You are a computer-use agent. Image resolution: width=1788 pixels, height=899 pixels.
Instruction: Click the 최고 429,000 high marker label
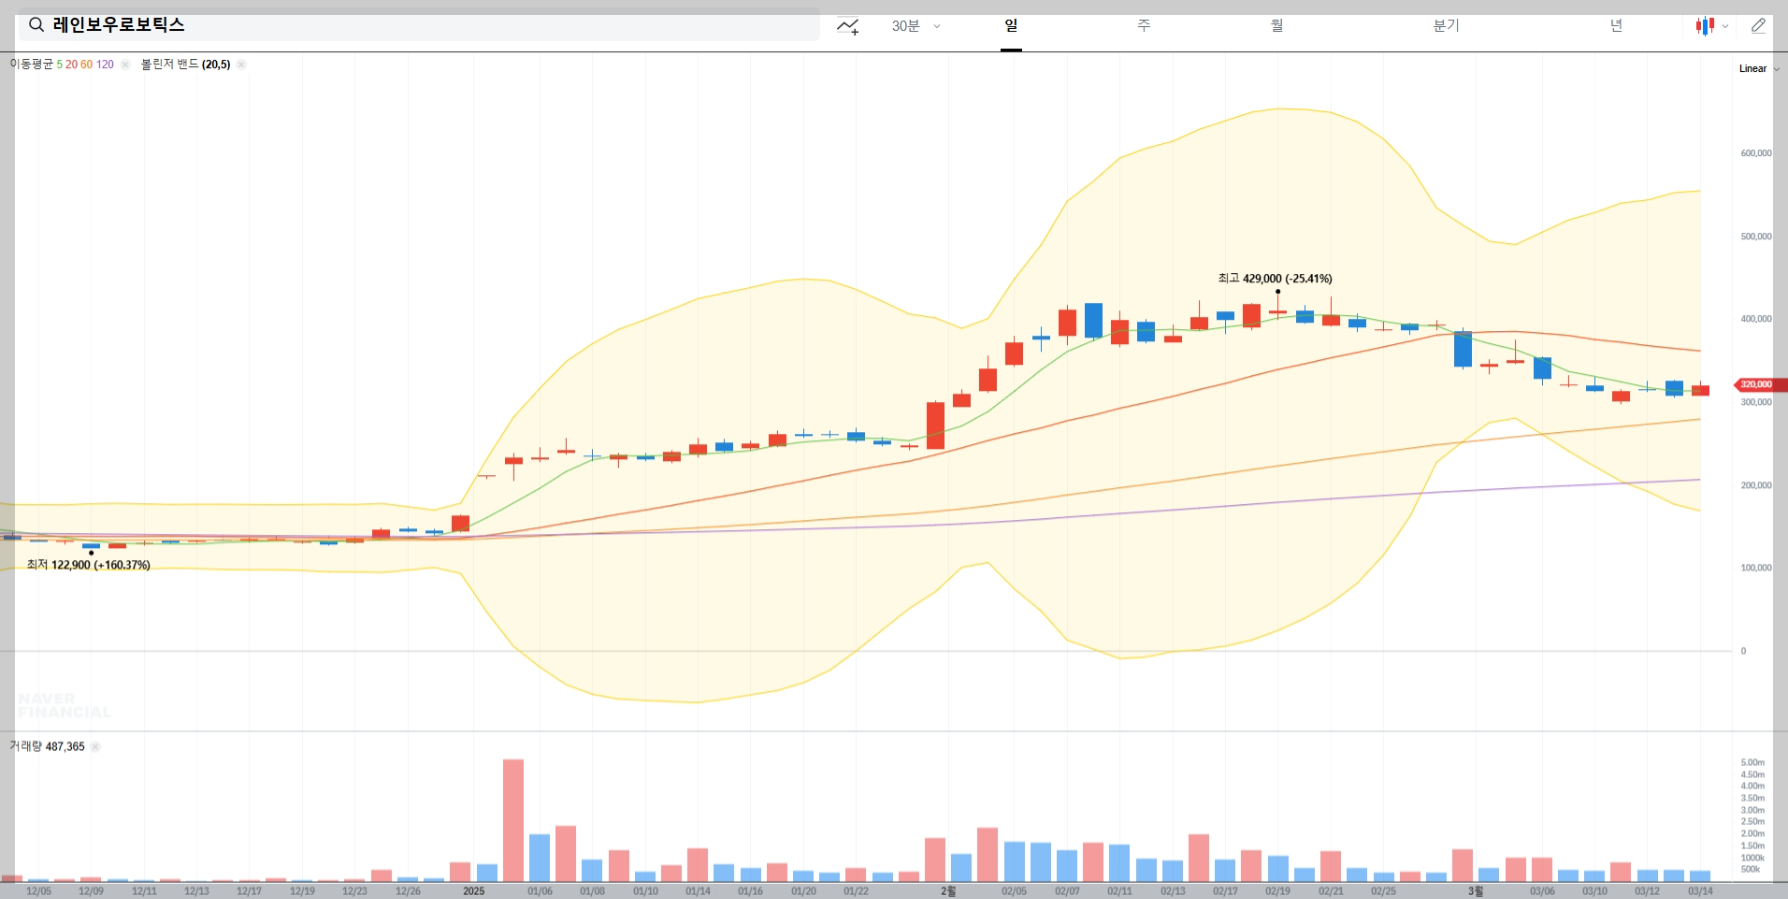[1275, 279]
